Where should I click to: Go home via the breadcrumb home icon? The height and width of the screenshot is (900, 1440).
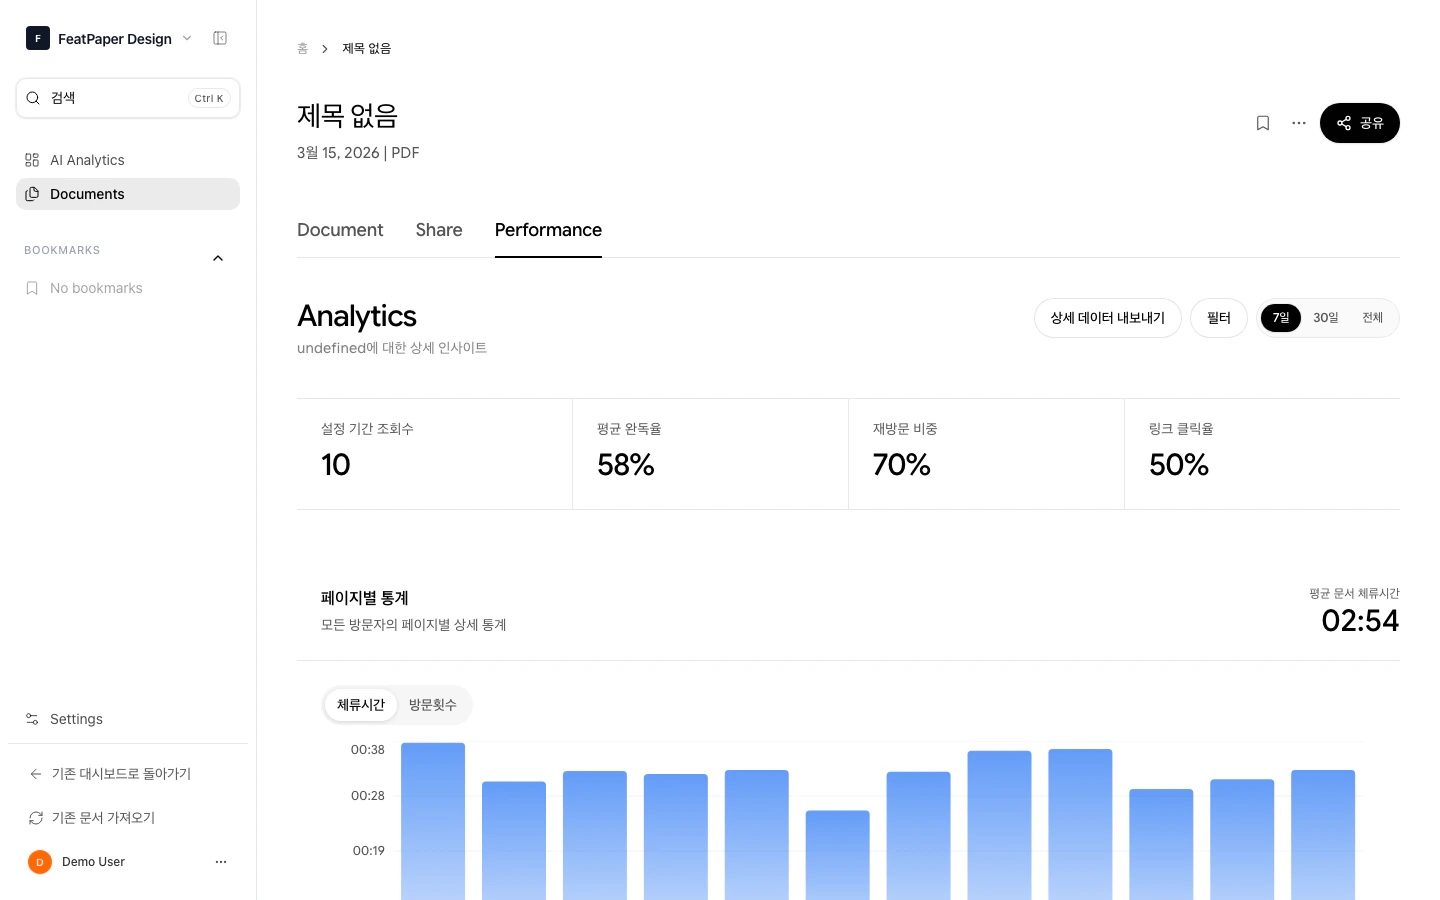[303, 48]
